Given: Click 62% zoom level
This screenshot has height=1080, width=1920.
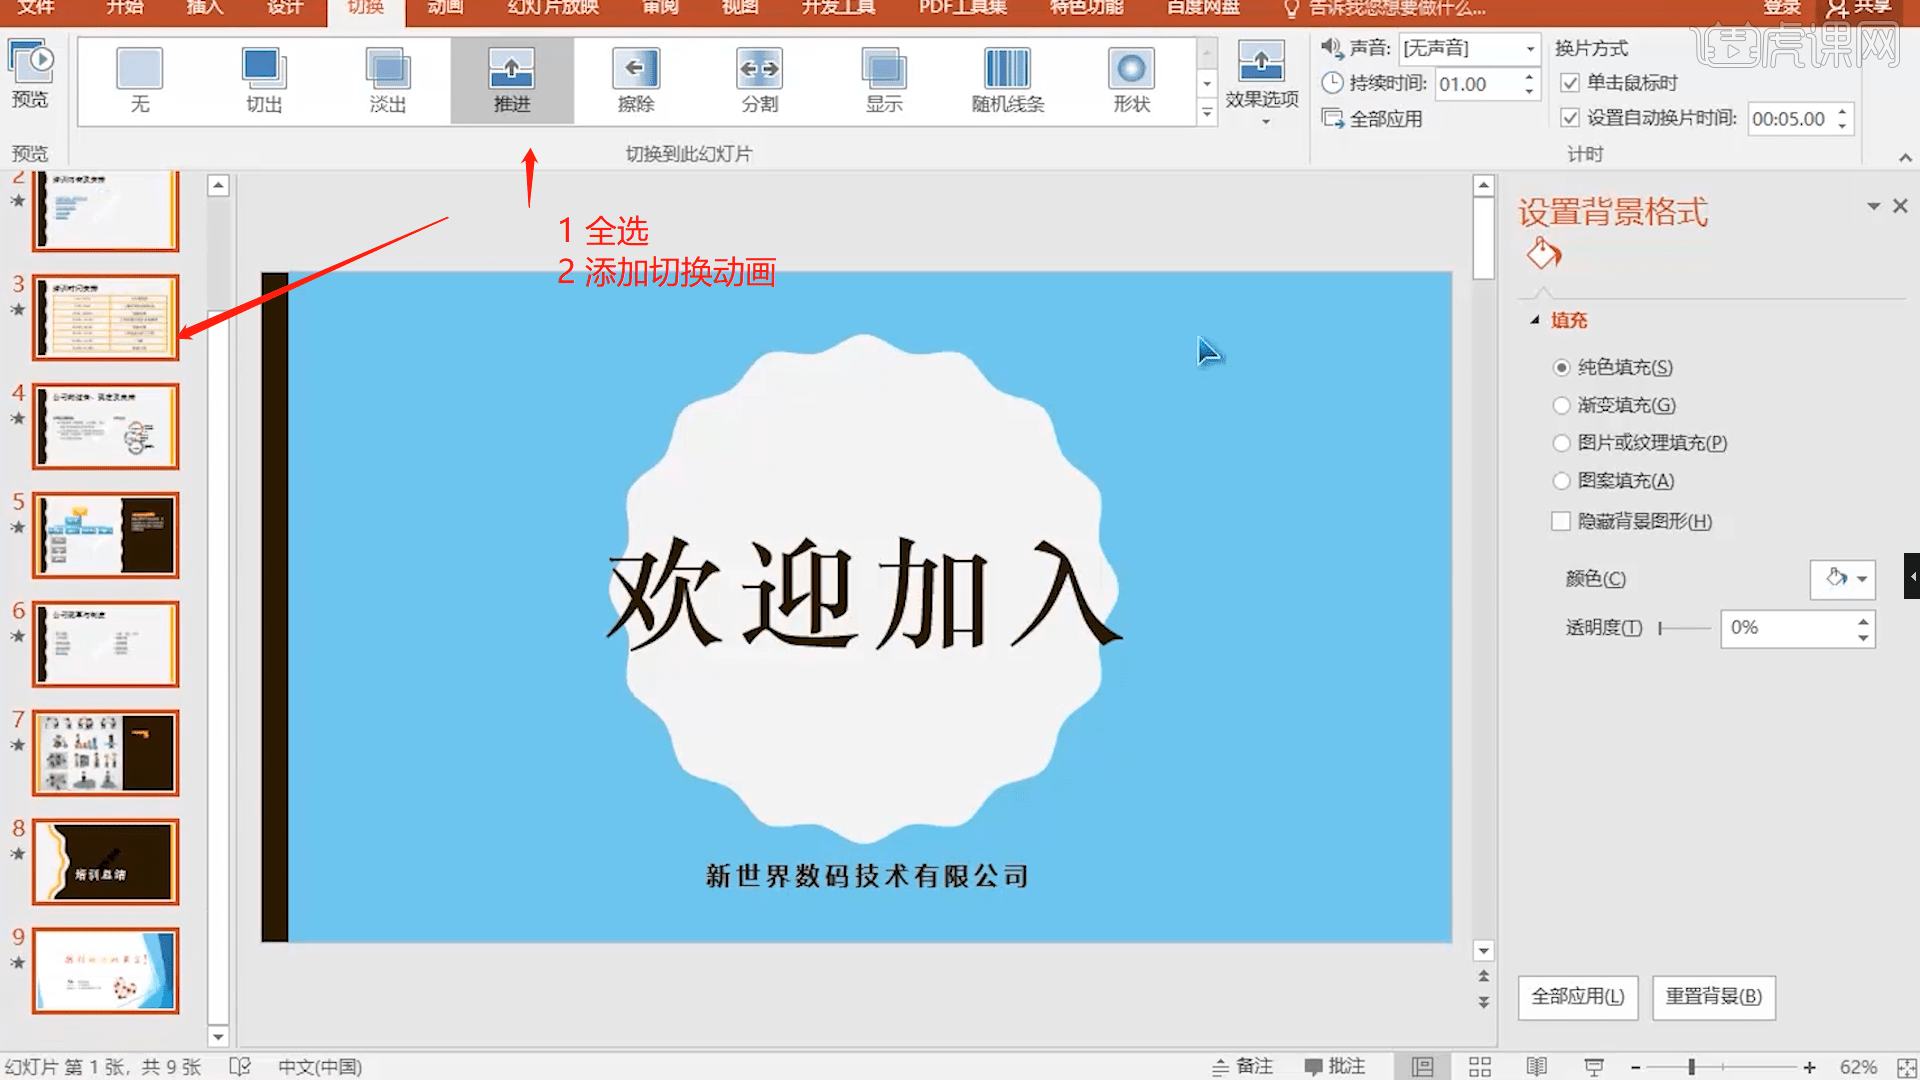Looking at the screenshot, I should (1858, 1067).
